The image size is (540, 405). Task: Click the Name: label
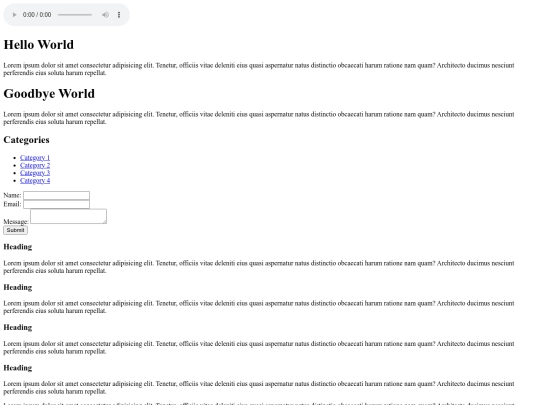click(12, 195)
